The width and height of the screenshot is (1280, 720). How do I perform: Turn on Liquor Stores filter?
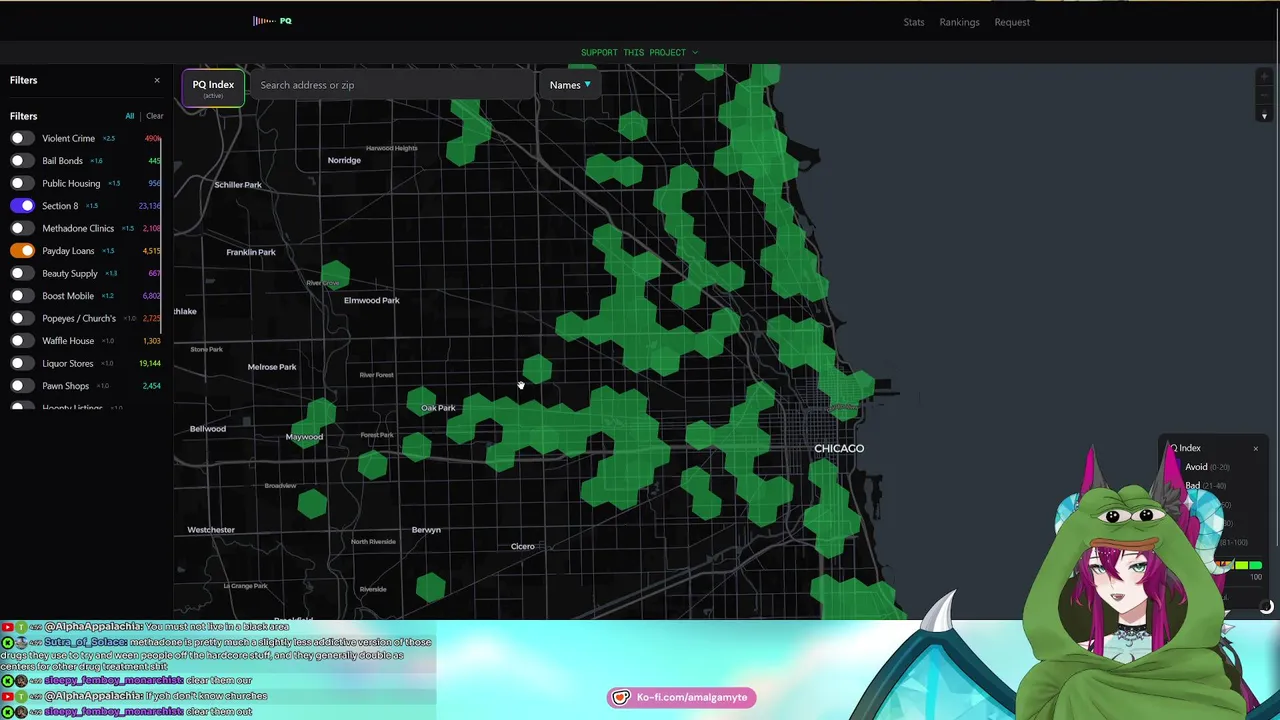21,363
